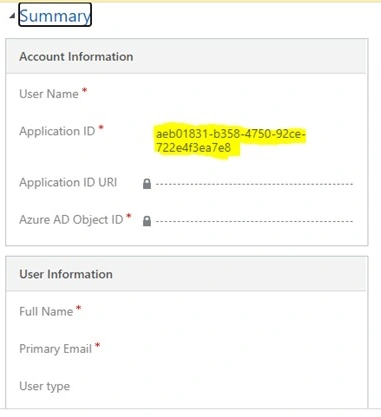Image resolution: width=381 pixels, height=417 pixels.
Task: Select the Application ID value aeb01831-b358-4750-92ce-722e4f3ea7e8
Action: 230,141
